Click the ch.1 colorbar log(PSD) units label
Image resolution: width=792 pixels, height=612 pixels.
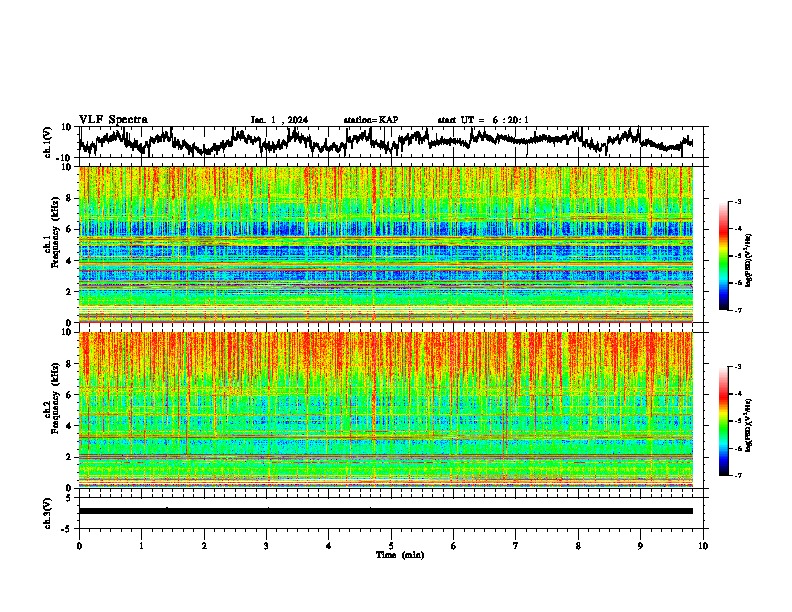click(749, 260)
